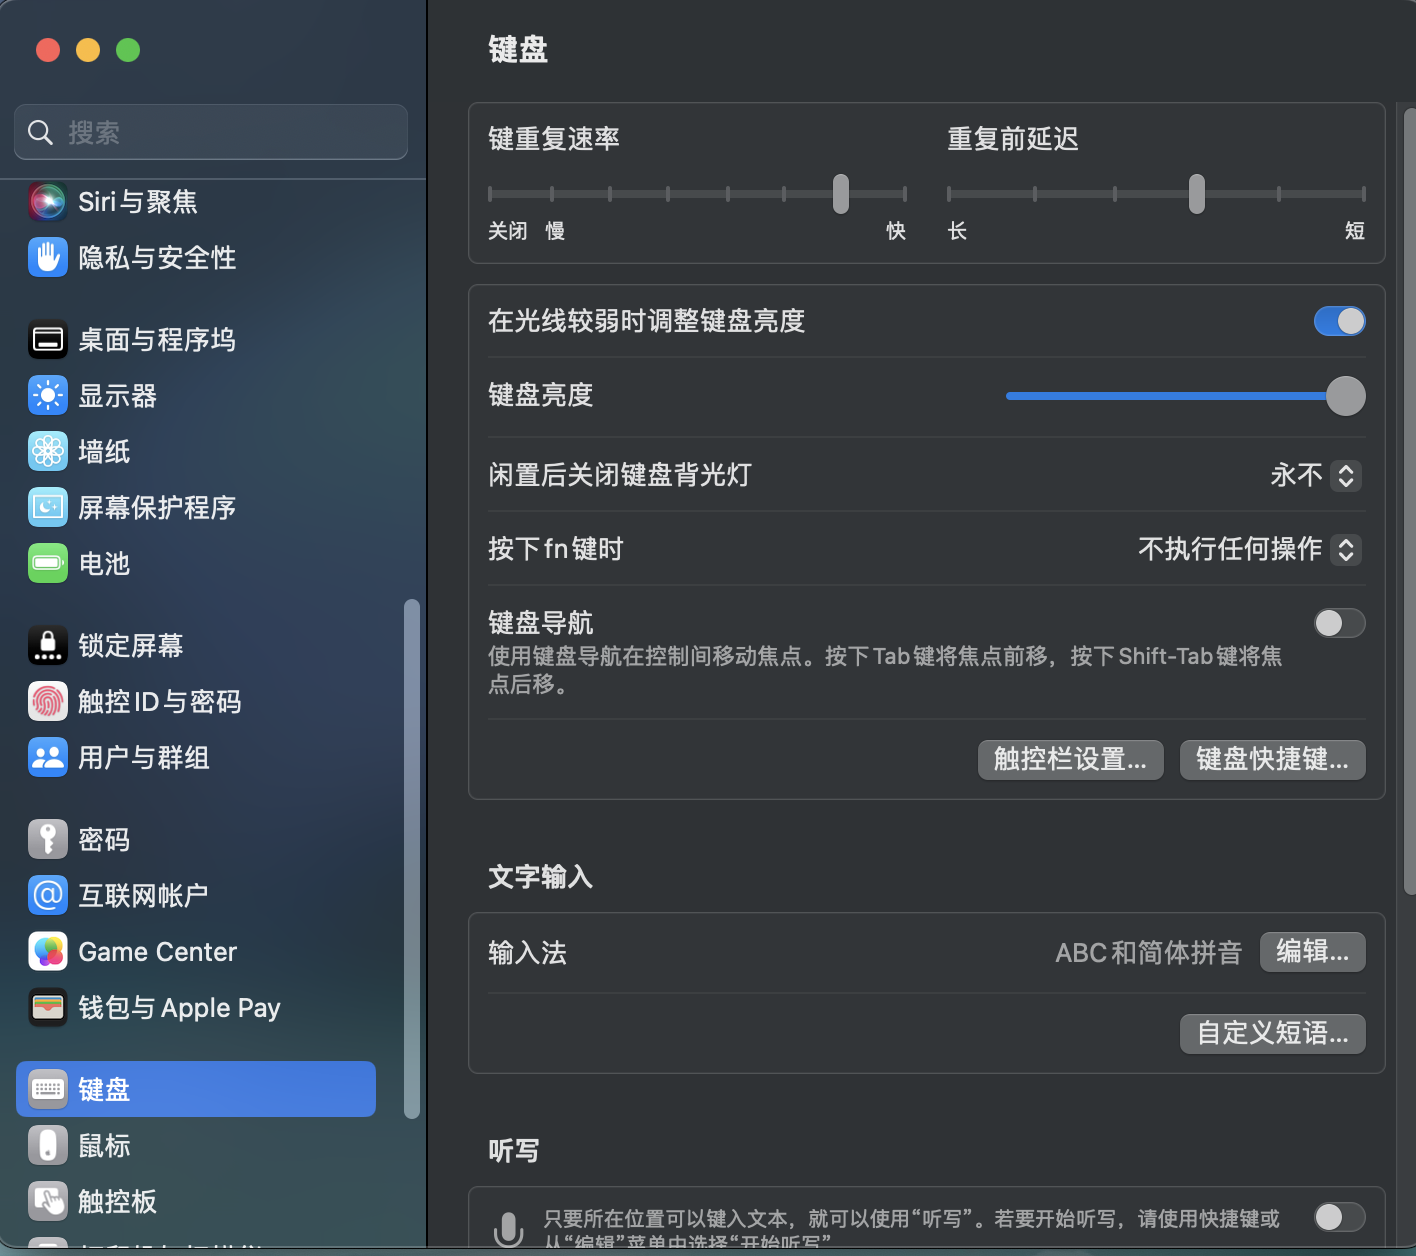
Task: Click the ABC 和简体拼音 input source text
Action: coord(1148,953)
